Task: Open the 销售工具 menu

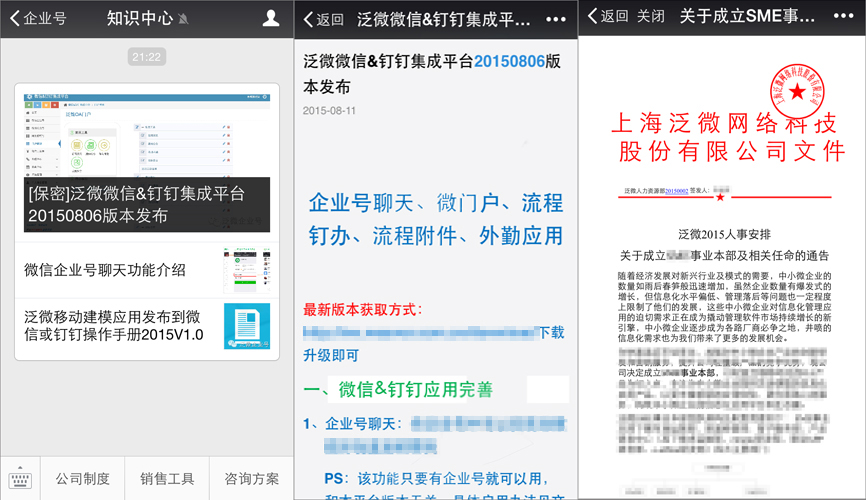Action: pos(167,478)
